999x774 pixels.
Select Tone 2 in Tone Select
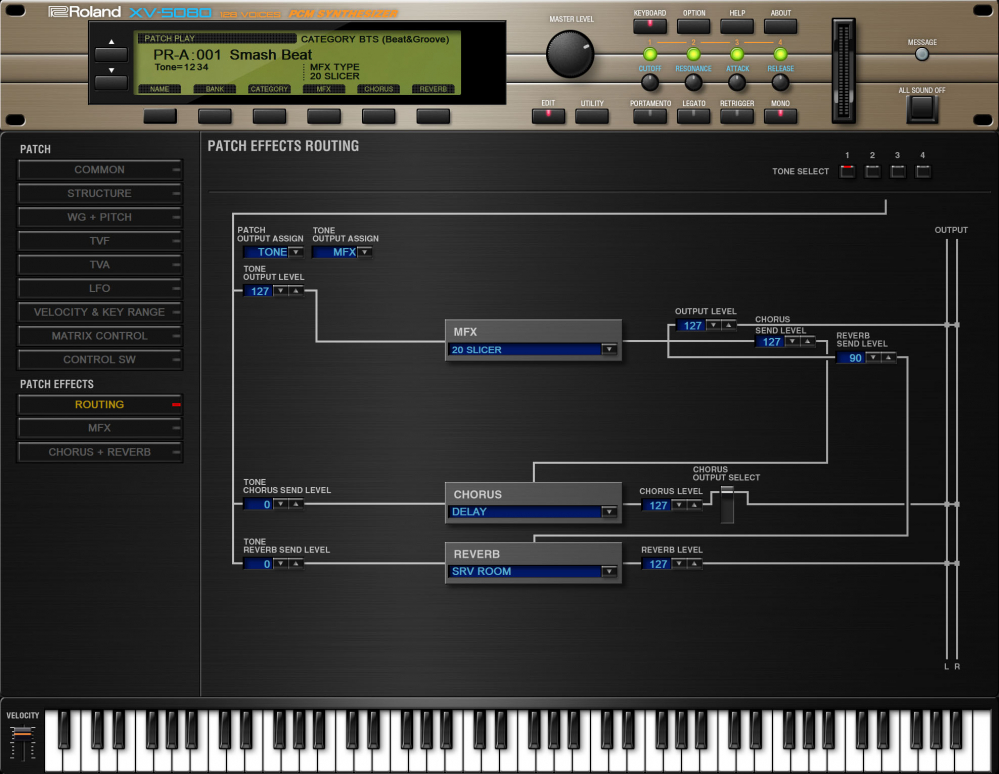tap(872, 171)
